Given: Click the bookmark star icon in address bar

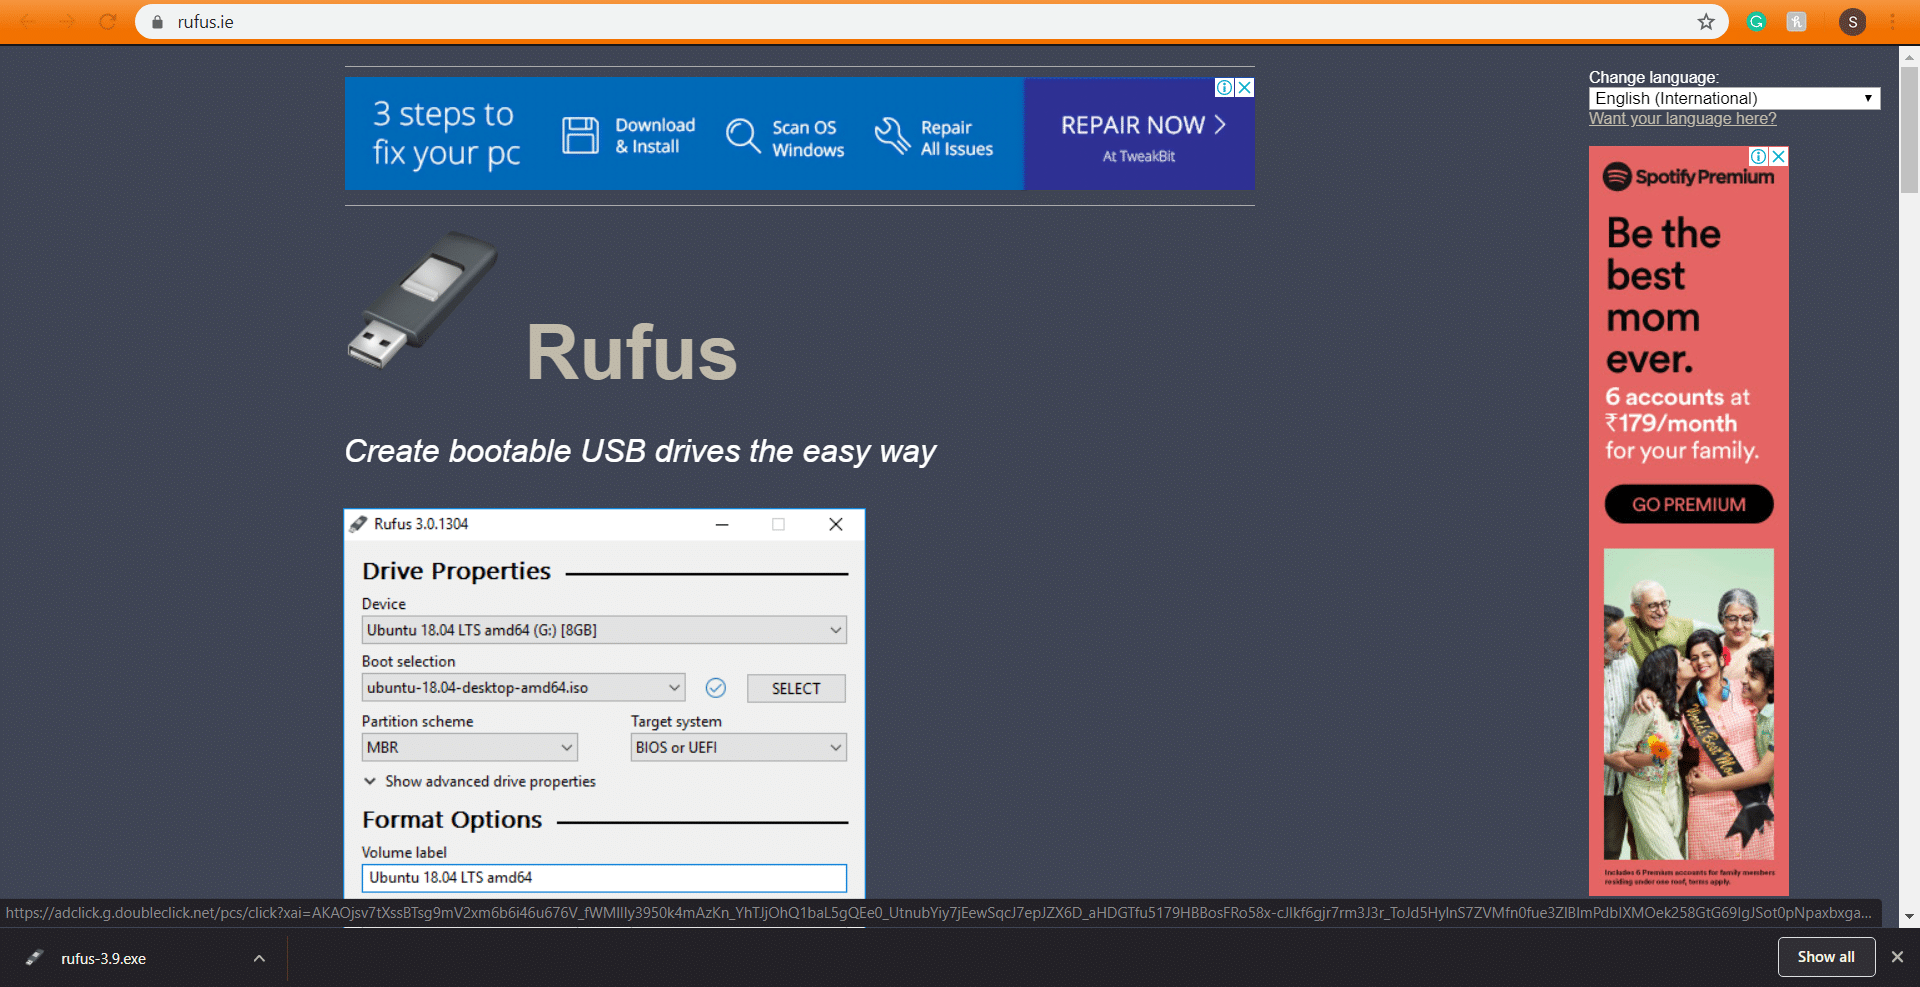Looking at the screenshot, I should [1706, 22].
